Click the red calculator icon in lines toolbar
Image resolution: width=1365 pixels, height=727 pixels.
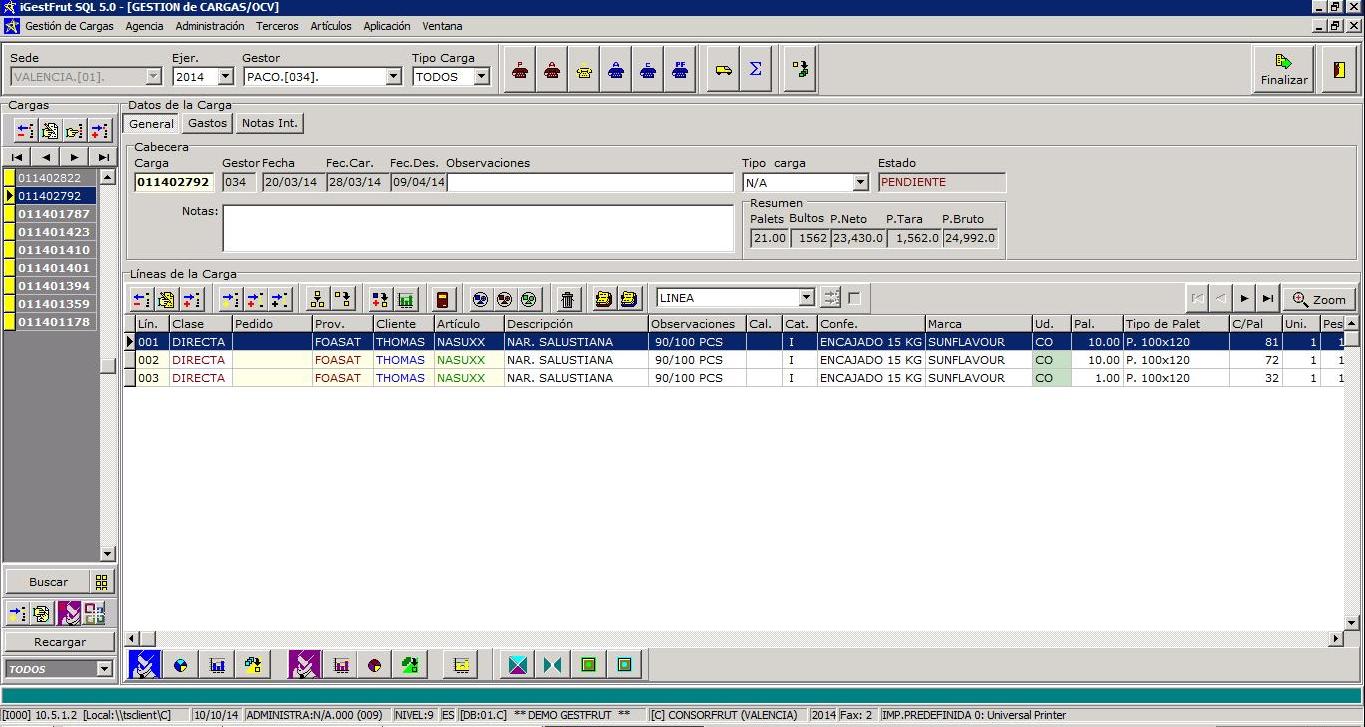point(443,299)
